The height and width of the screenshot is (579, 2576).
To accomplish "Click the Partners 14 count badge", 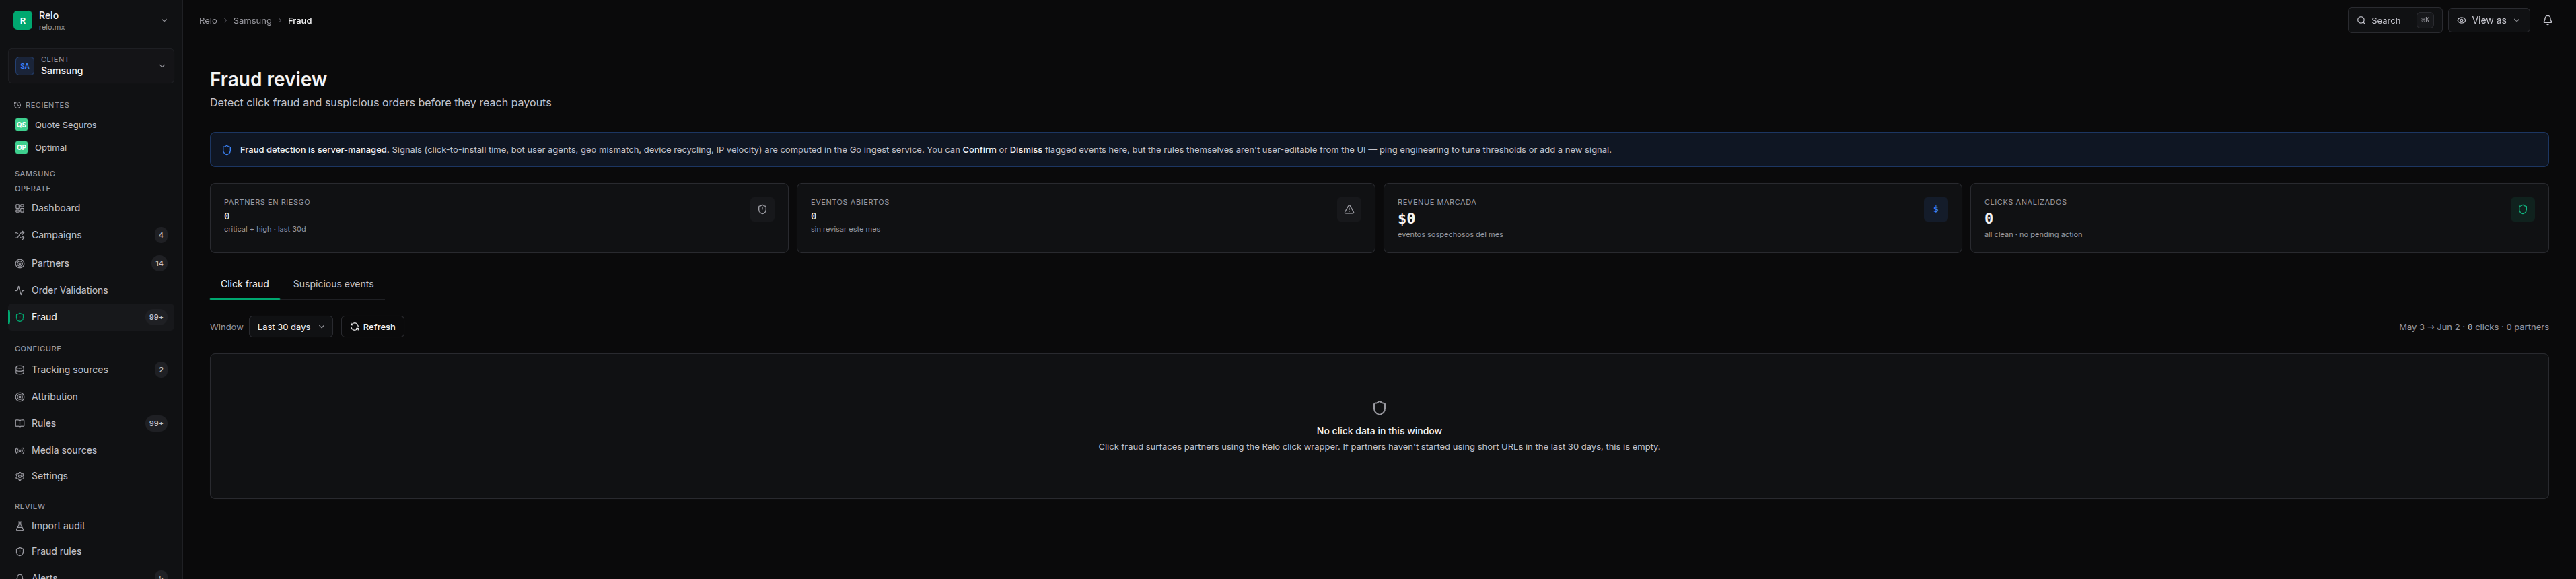I will [x=159, y=263].
